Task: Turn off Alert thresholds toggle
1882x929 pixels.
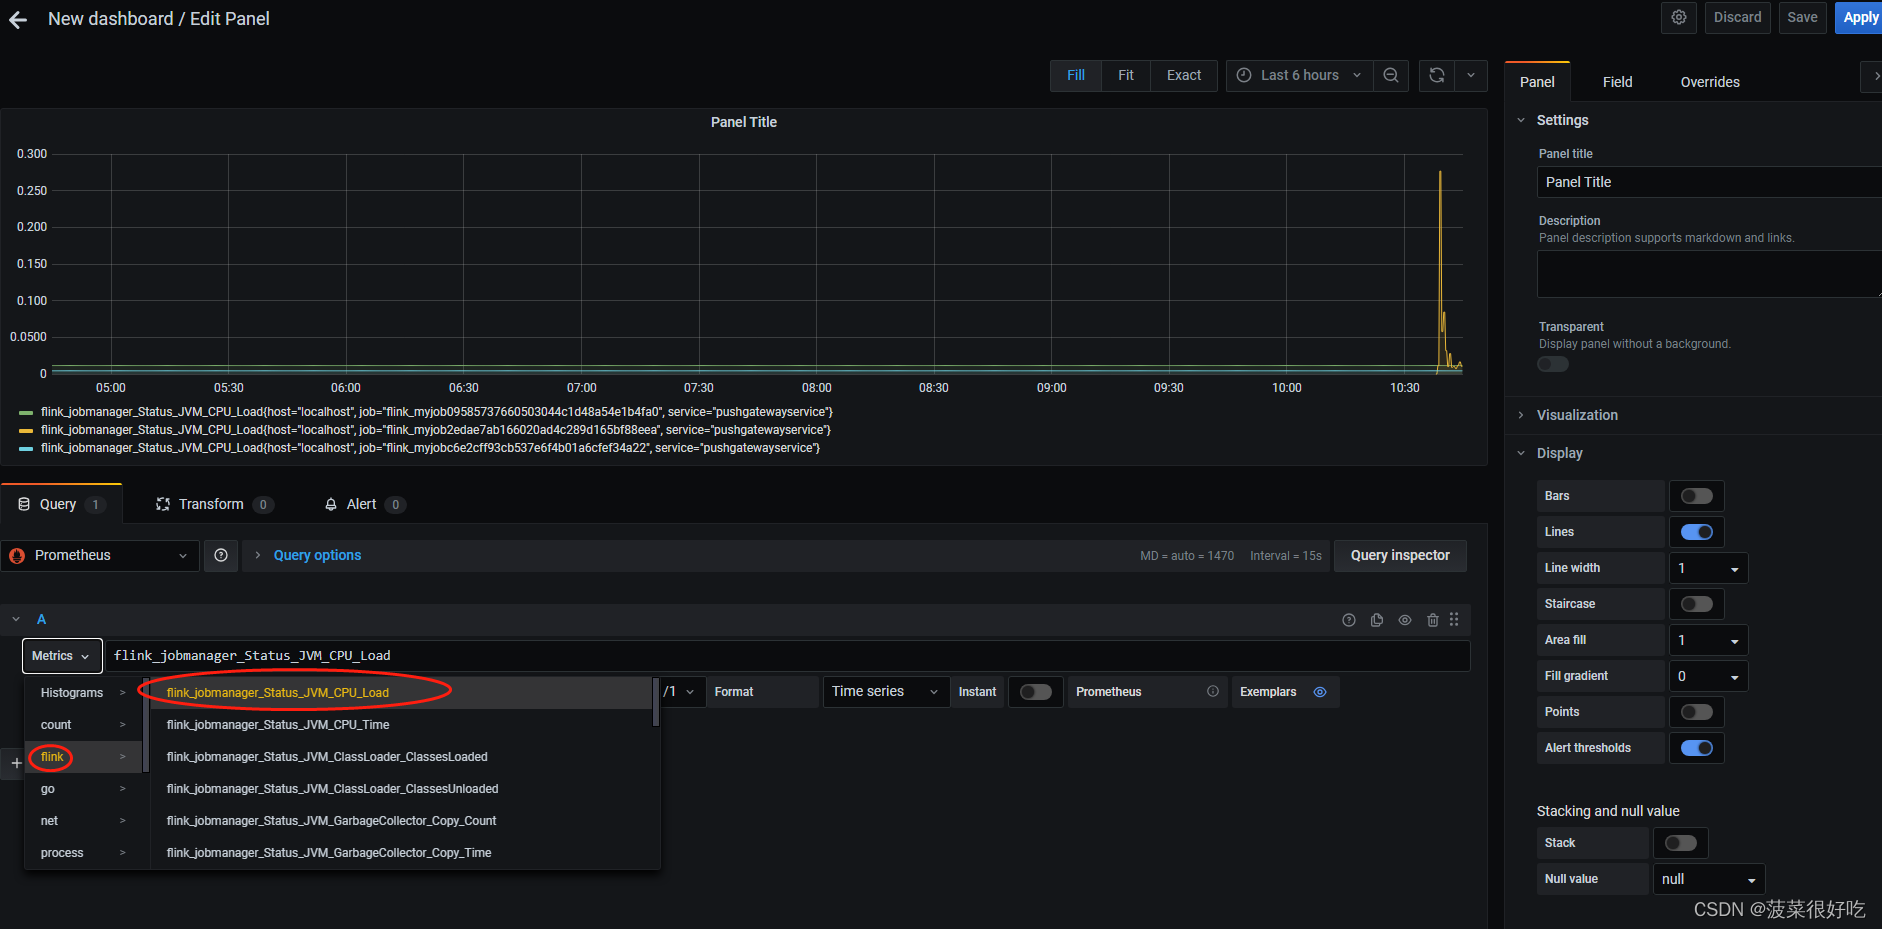Action: [x=1697, y=748]
